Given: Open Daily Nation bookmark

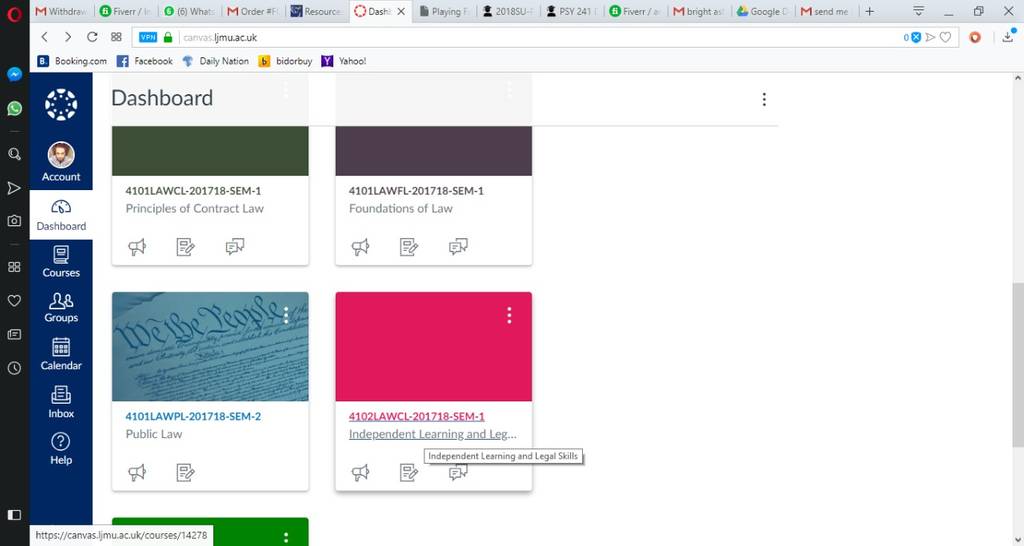Looking at the screenshot, I should (216, 61).
